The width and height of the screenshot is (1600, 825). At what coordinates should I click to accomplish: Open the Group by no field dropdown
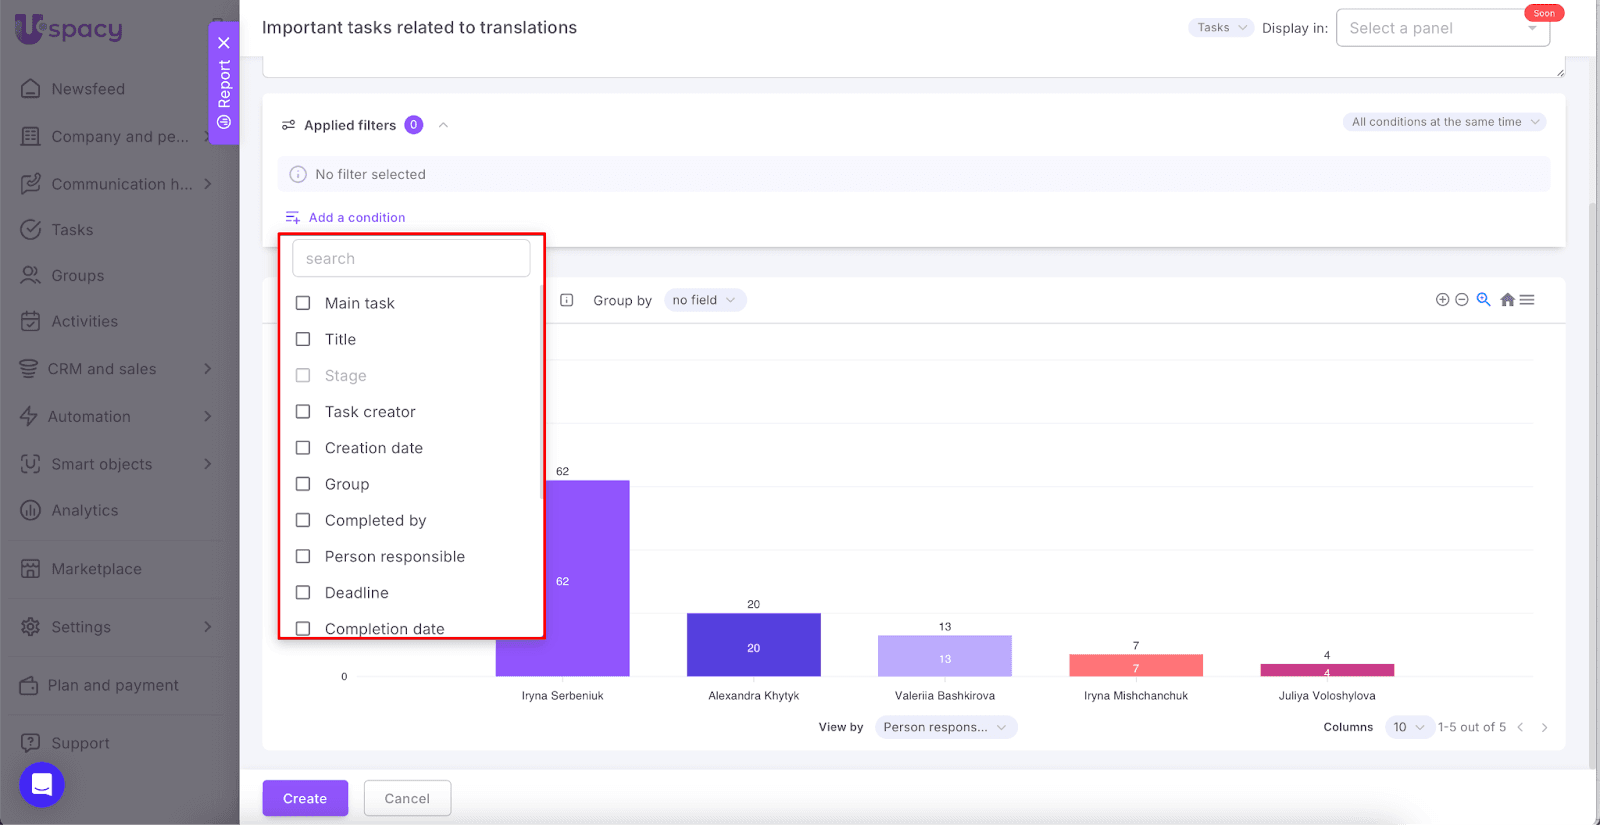[704, 300]
